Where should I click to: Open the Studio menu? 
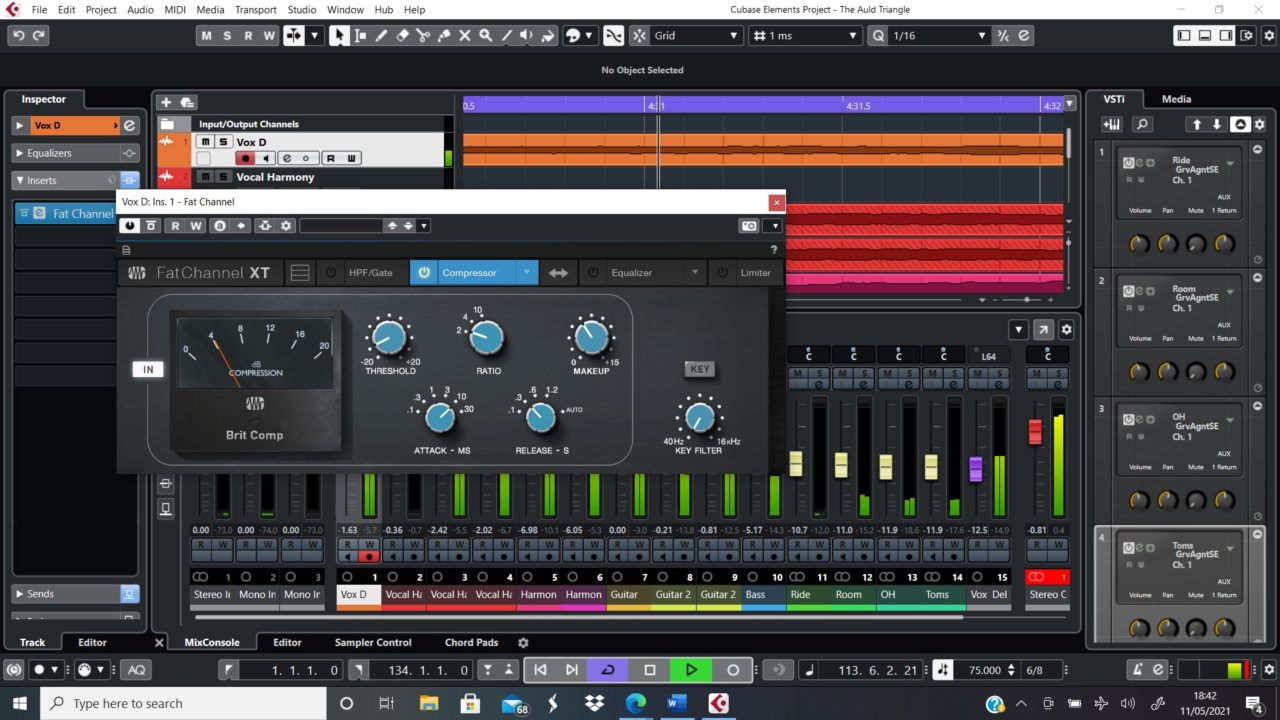pyautogui.click(x=302, y=9)
